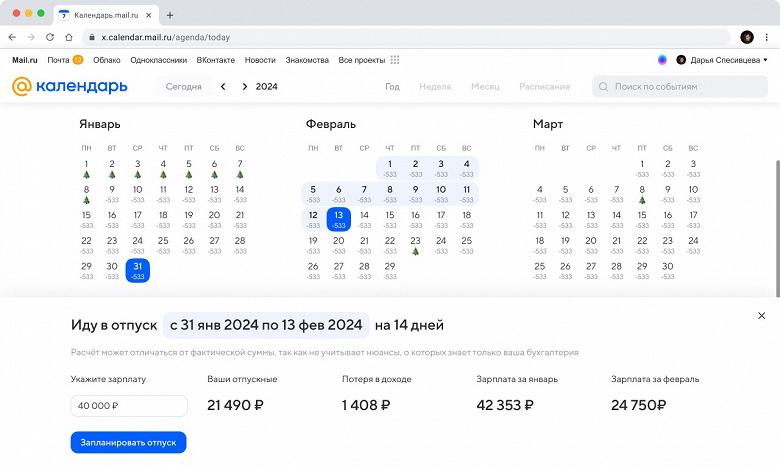Close the vacation planning panel
This screenshot has width=780, height=468.
click(x=761, y=315)
